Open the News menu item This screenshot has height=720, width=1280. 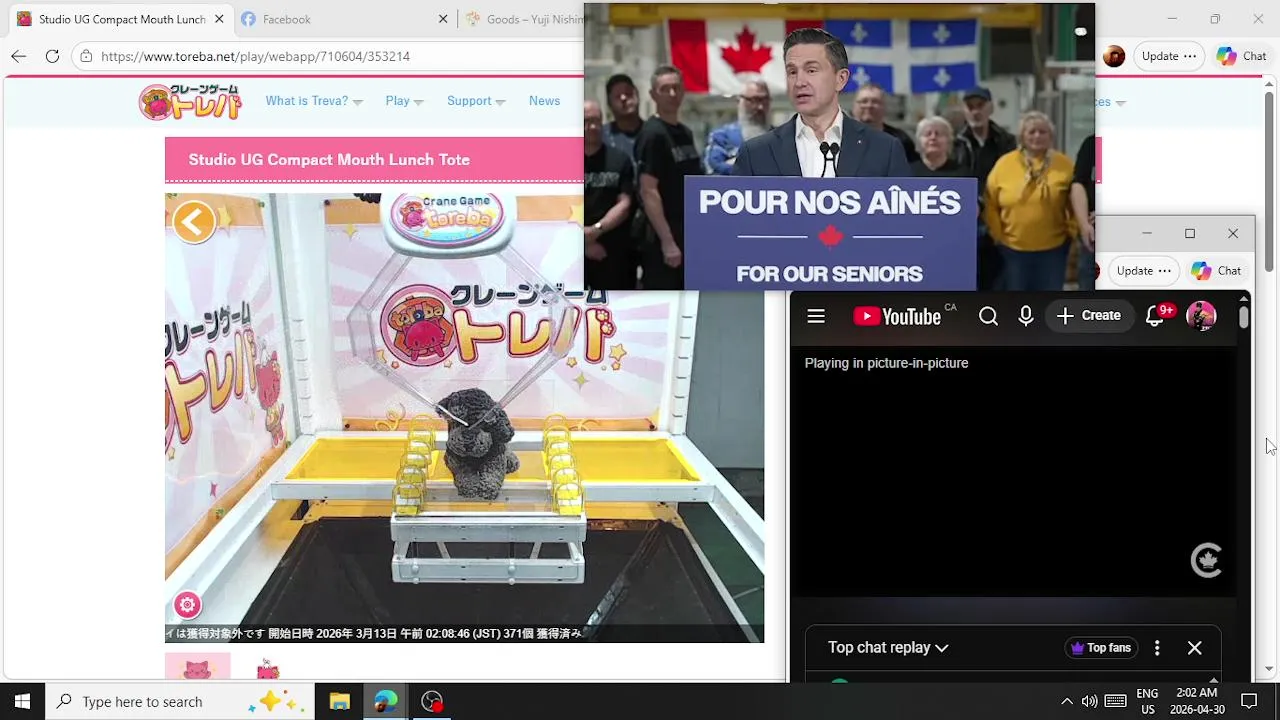click(544, 101)
